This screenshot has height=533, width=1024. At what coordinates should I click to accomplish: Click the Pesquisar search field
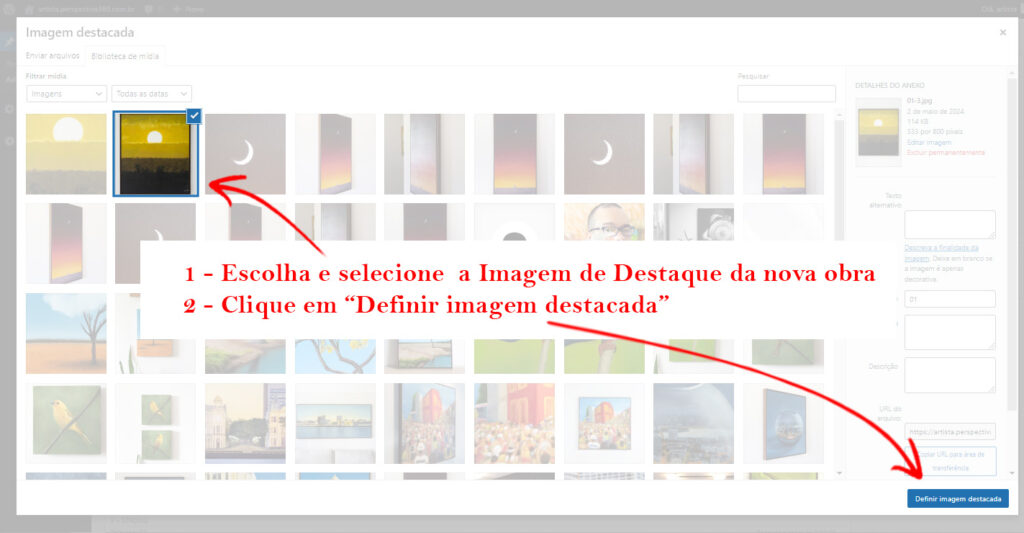[786, 94]
